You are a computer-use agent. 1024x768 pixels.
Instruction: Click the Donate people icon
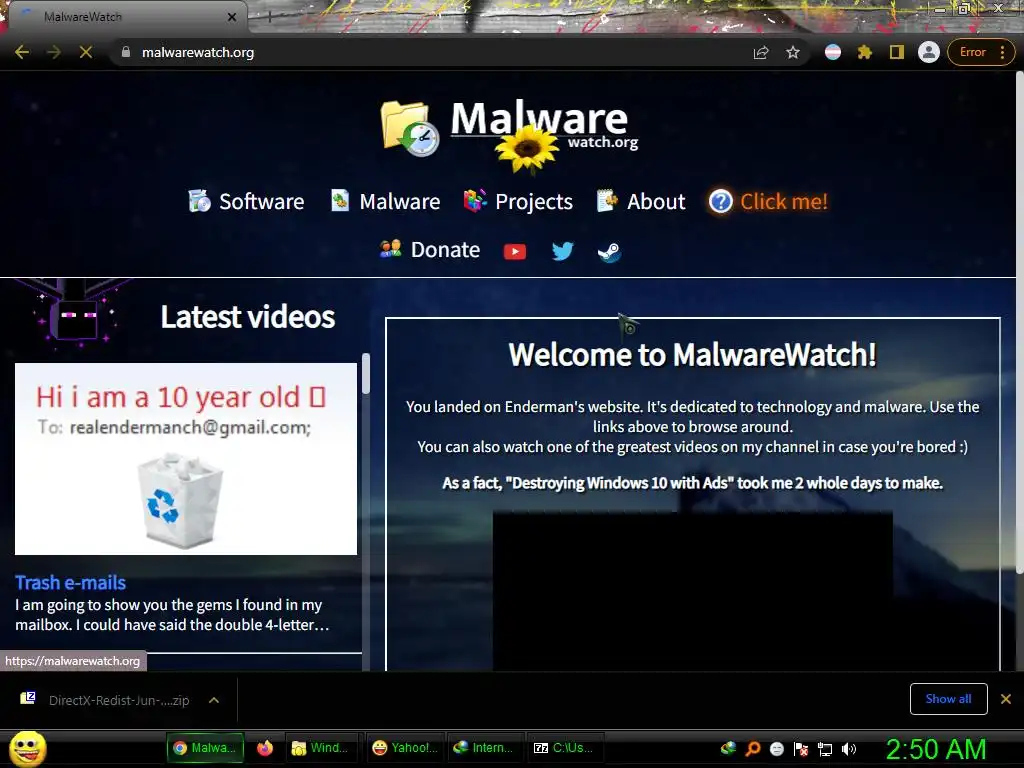[391, 249]
